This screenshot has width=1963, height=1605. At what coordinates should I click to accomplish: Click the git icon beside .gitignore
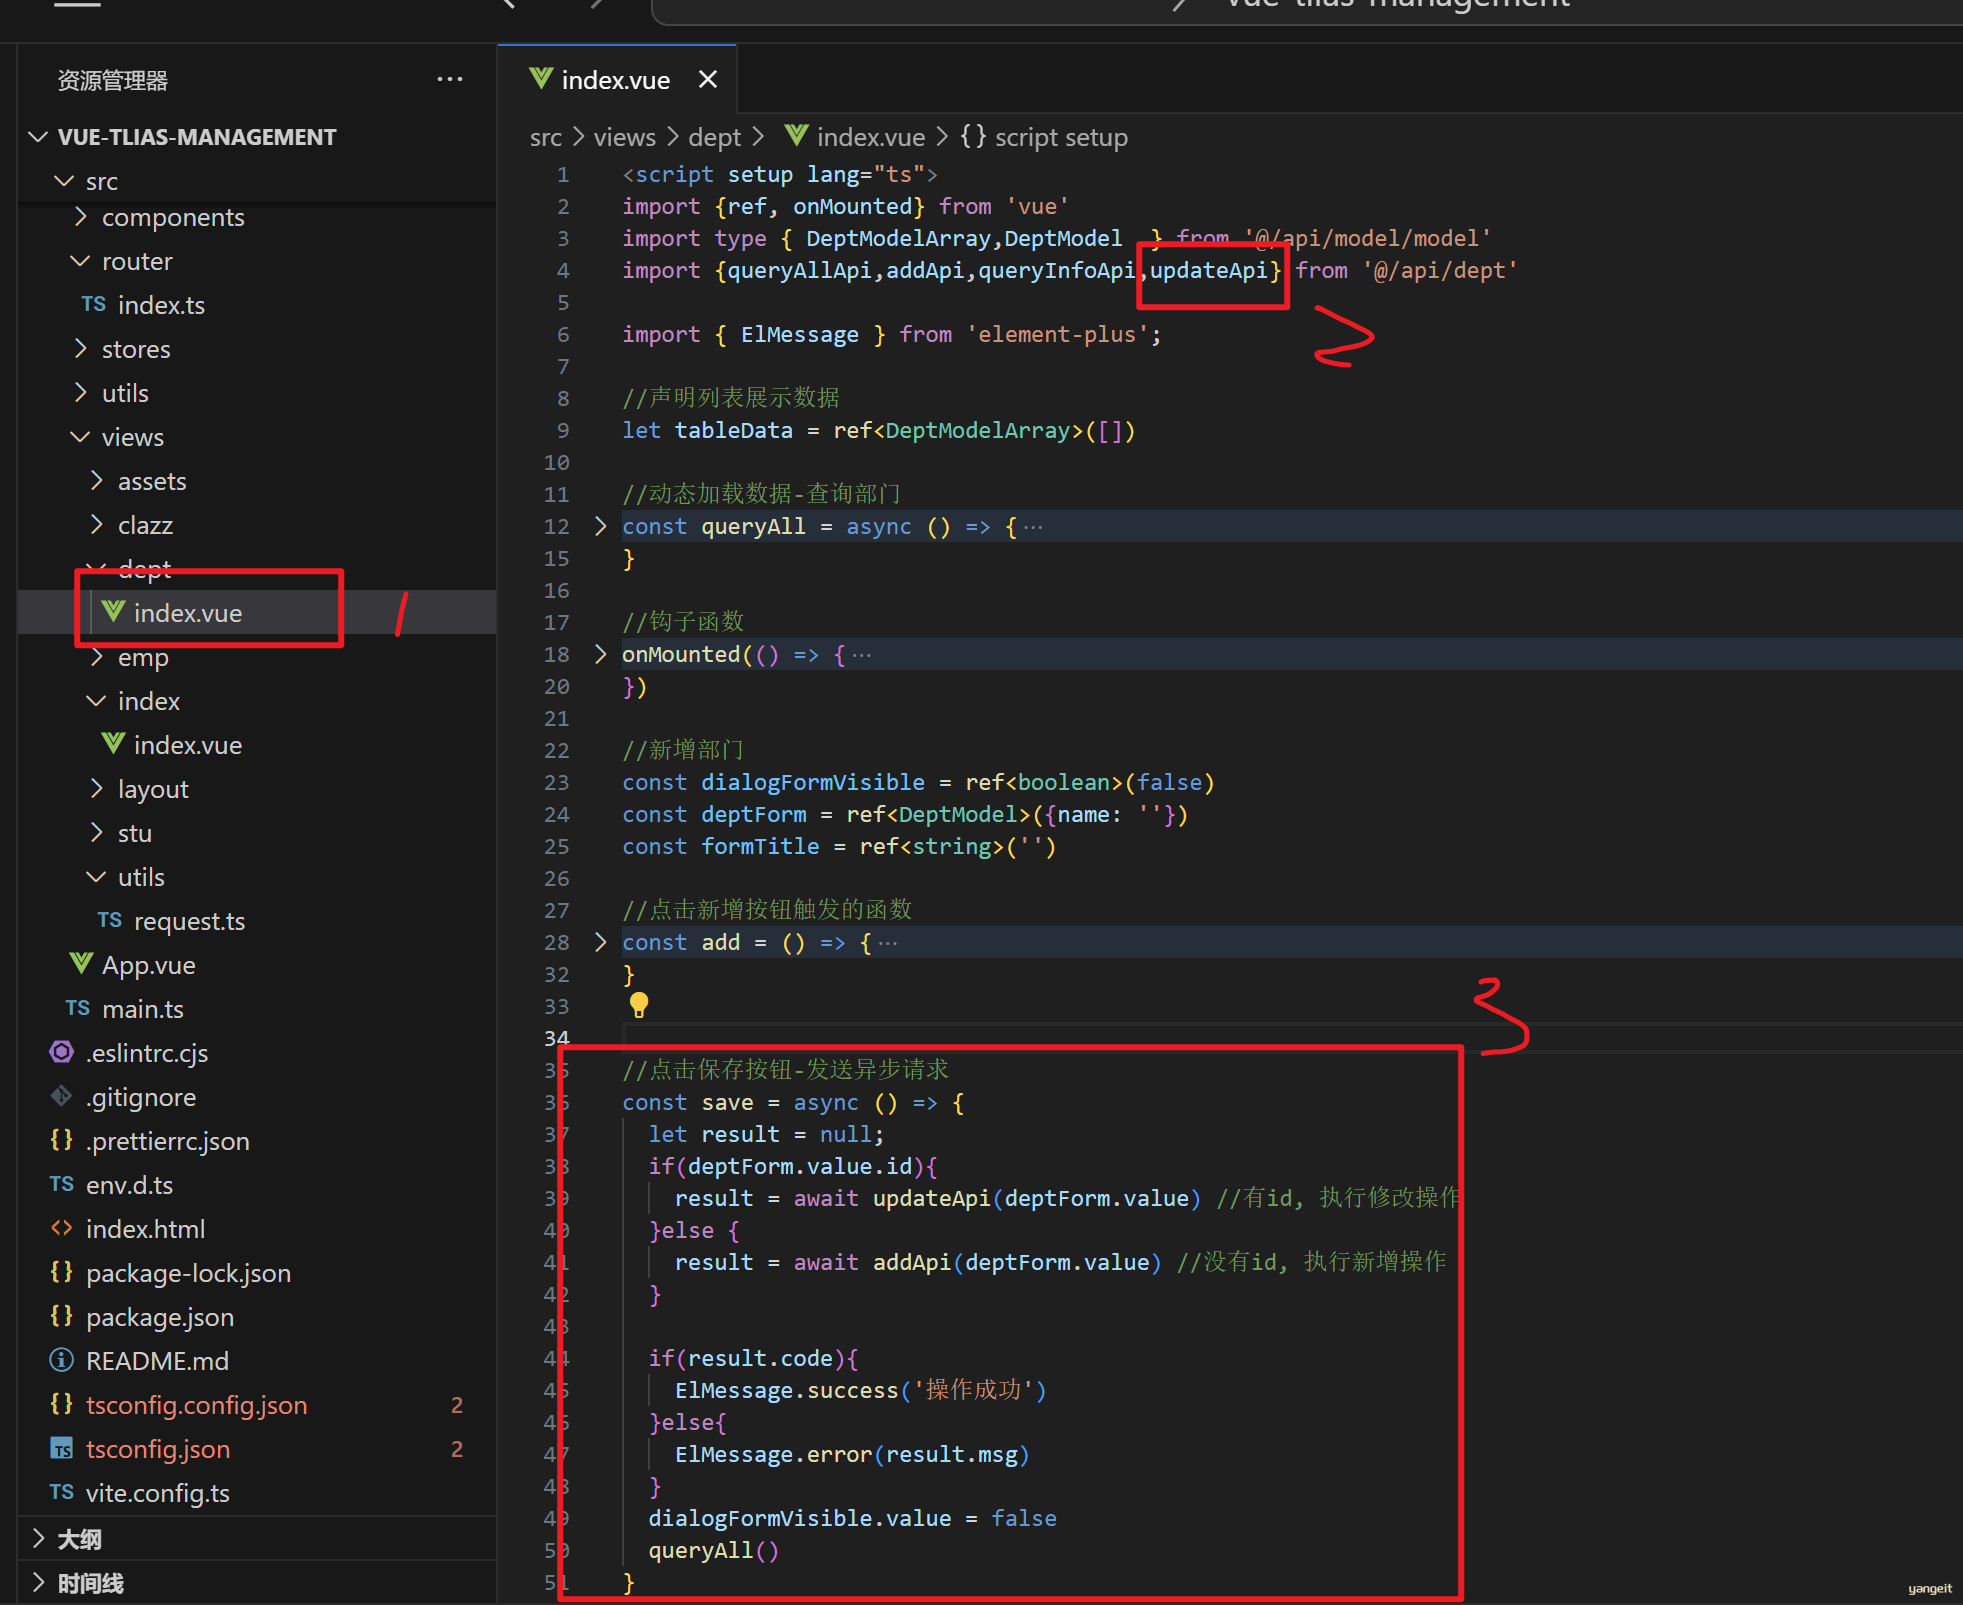pos(62,1096)
